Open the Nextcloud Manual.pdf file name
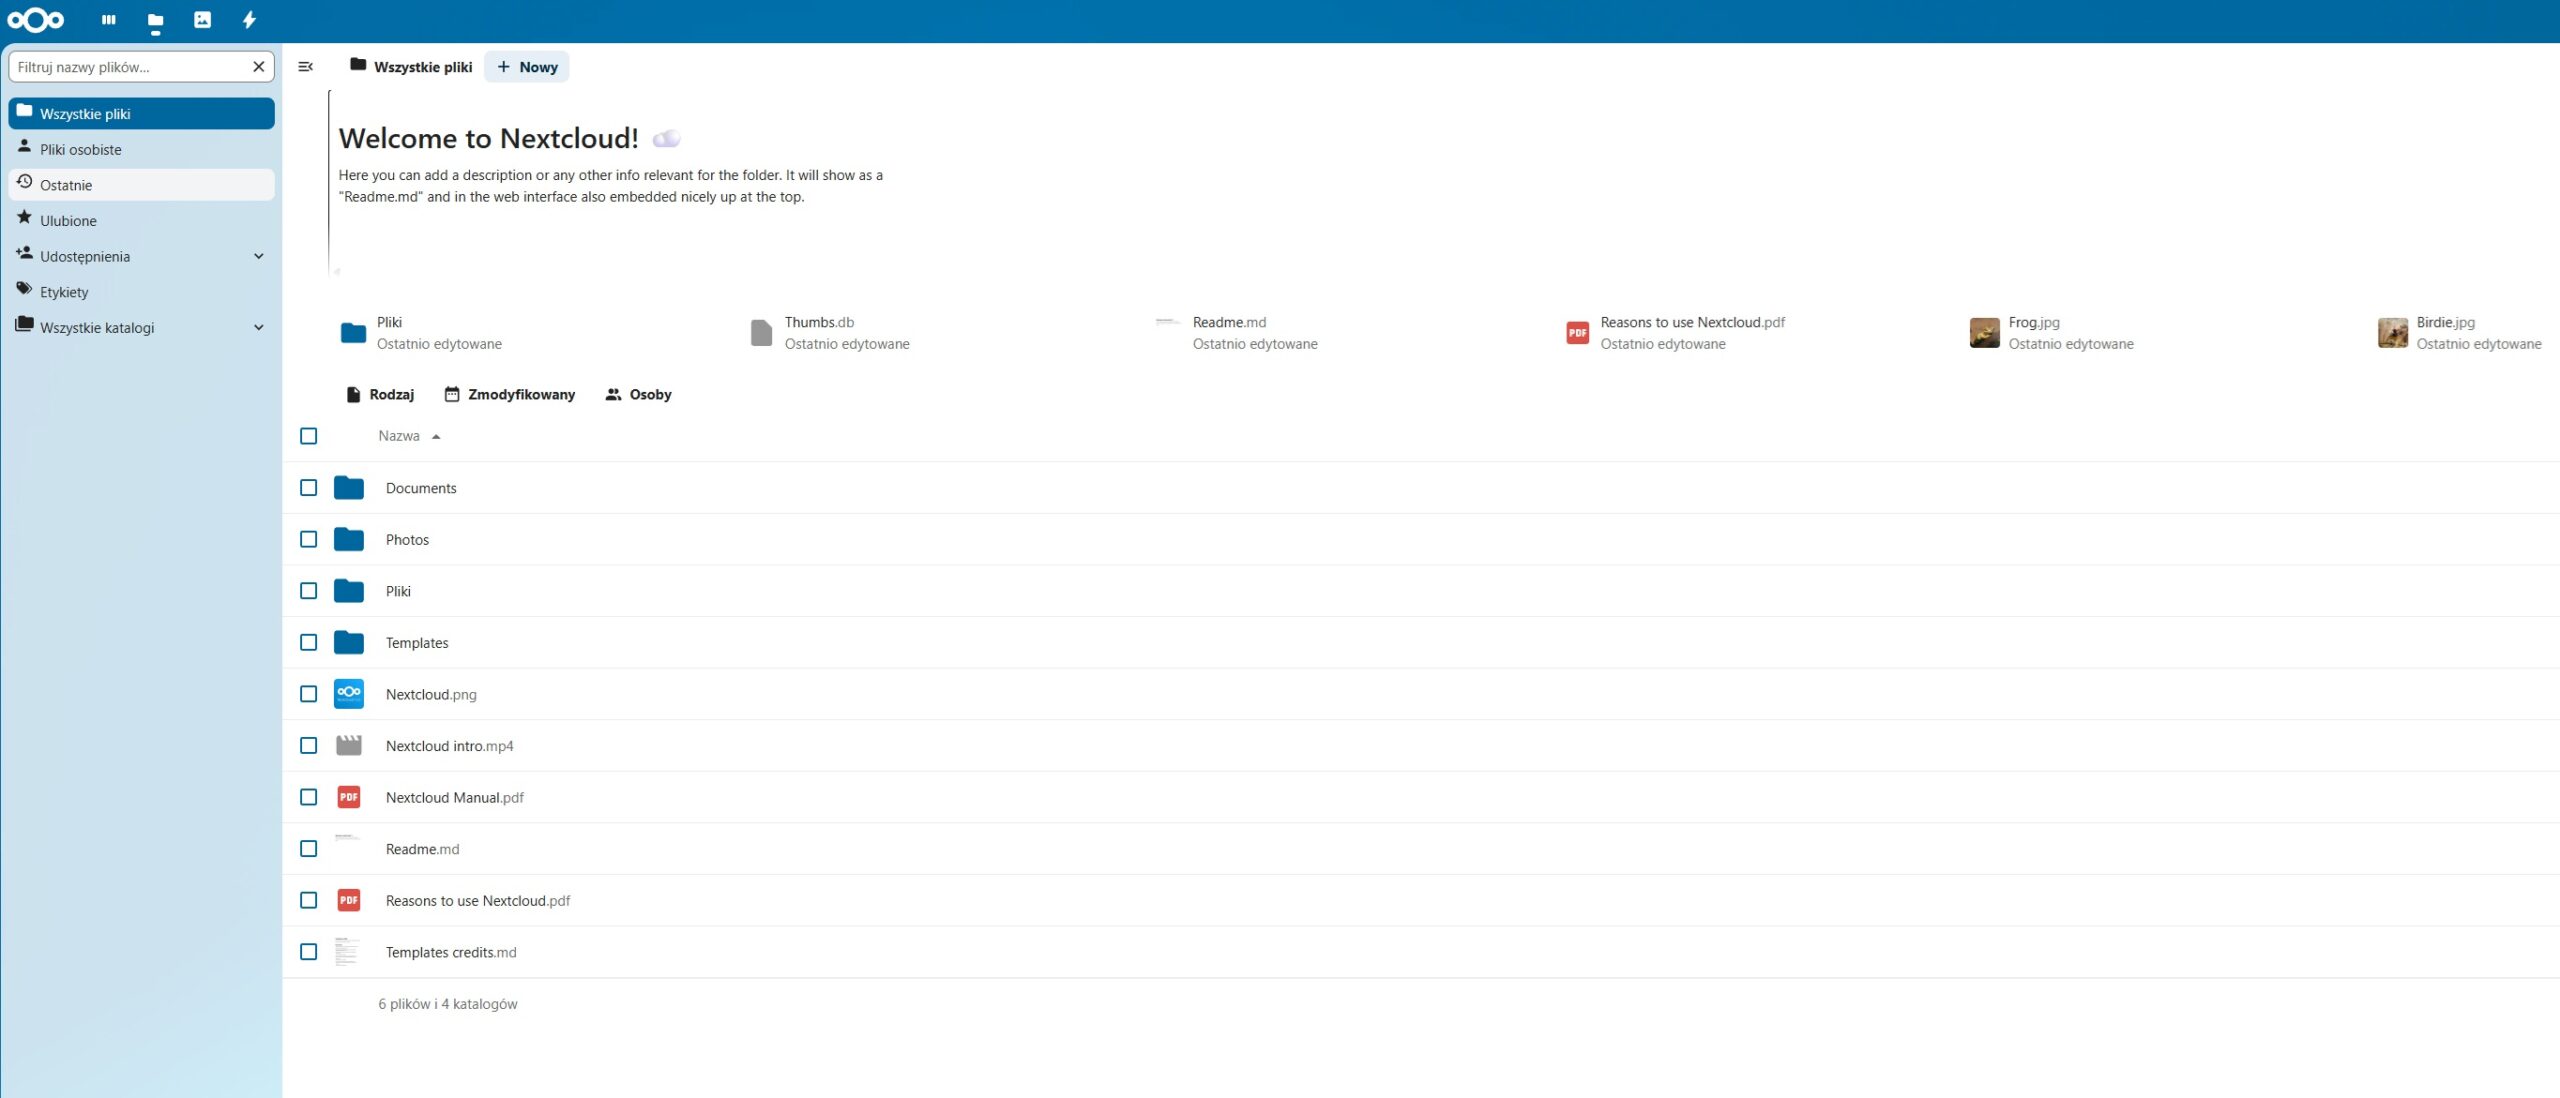This screenshot has width=2560, height=1098. [x=455, y=797]
